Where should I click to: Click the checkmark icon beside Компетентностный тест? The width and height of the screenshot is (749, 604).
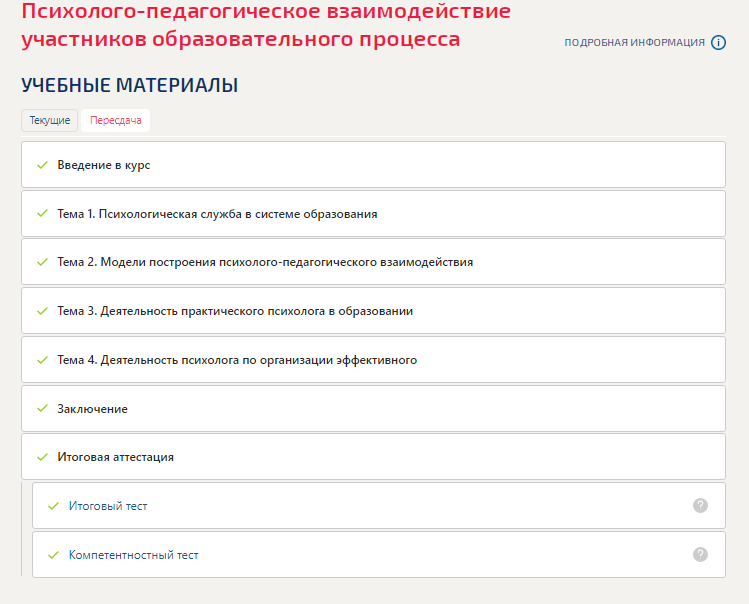[x=54, y=555]
